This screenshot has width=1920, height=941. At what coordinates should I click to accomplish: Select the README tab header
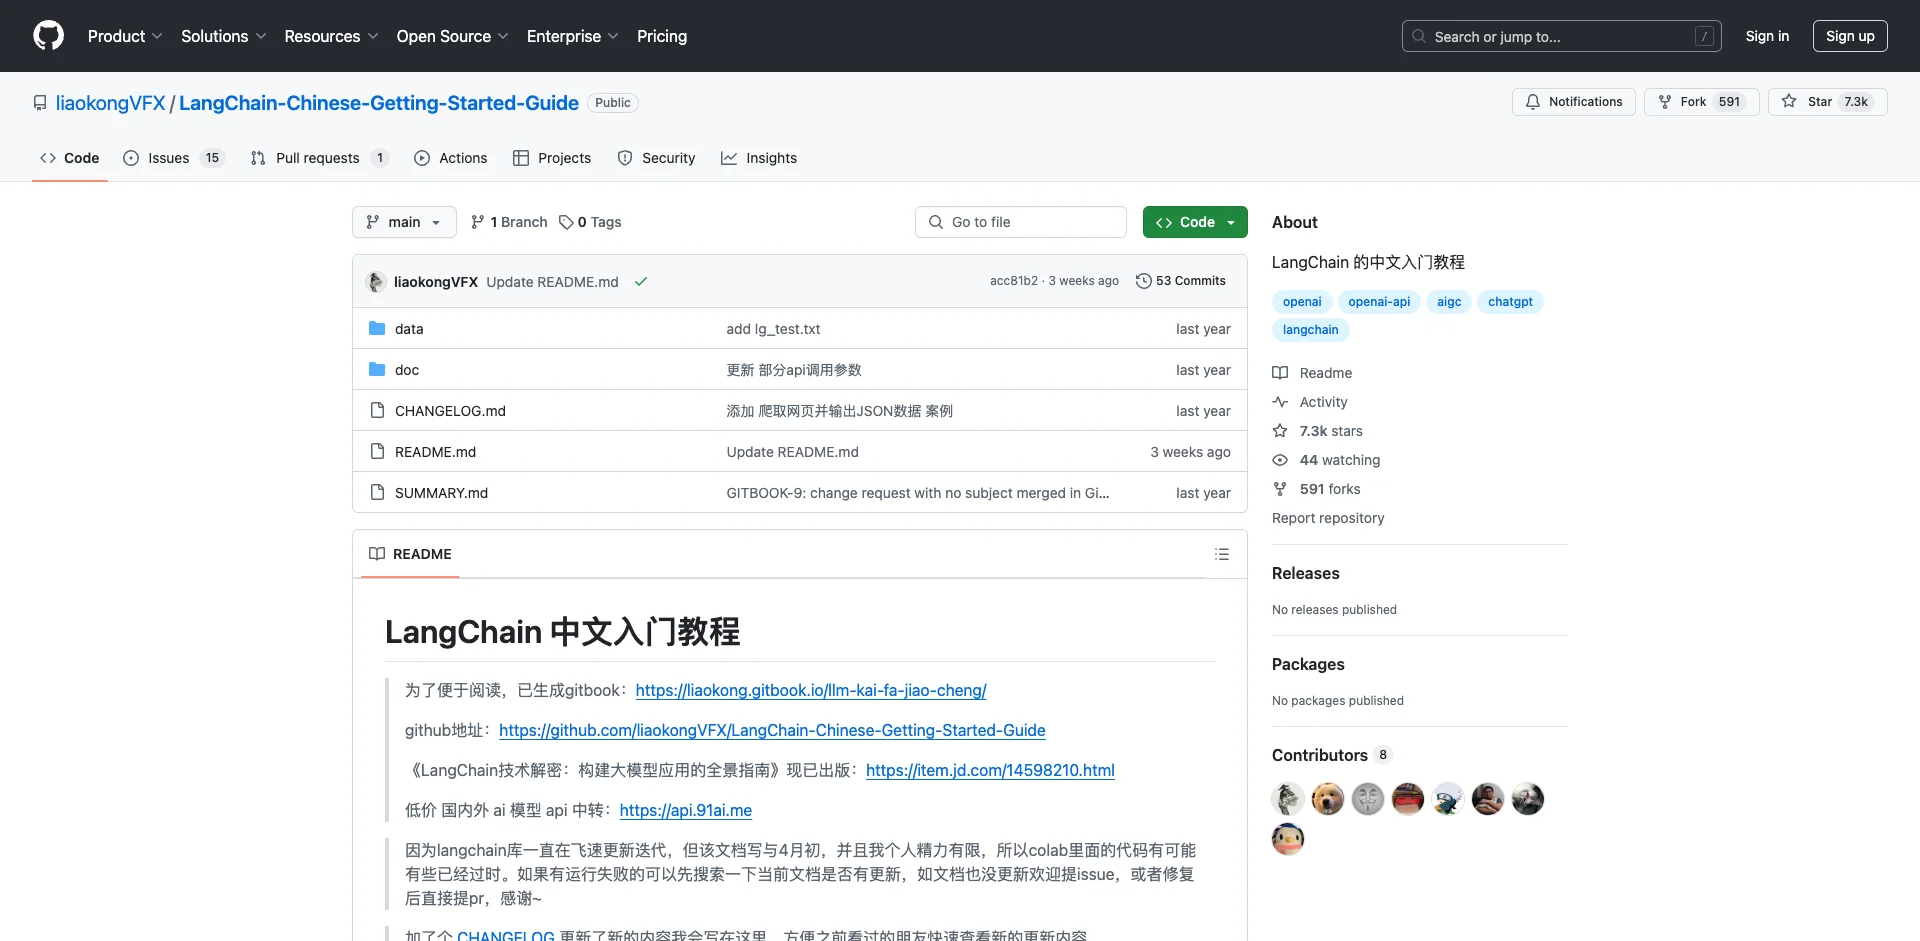coord(410,554)
